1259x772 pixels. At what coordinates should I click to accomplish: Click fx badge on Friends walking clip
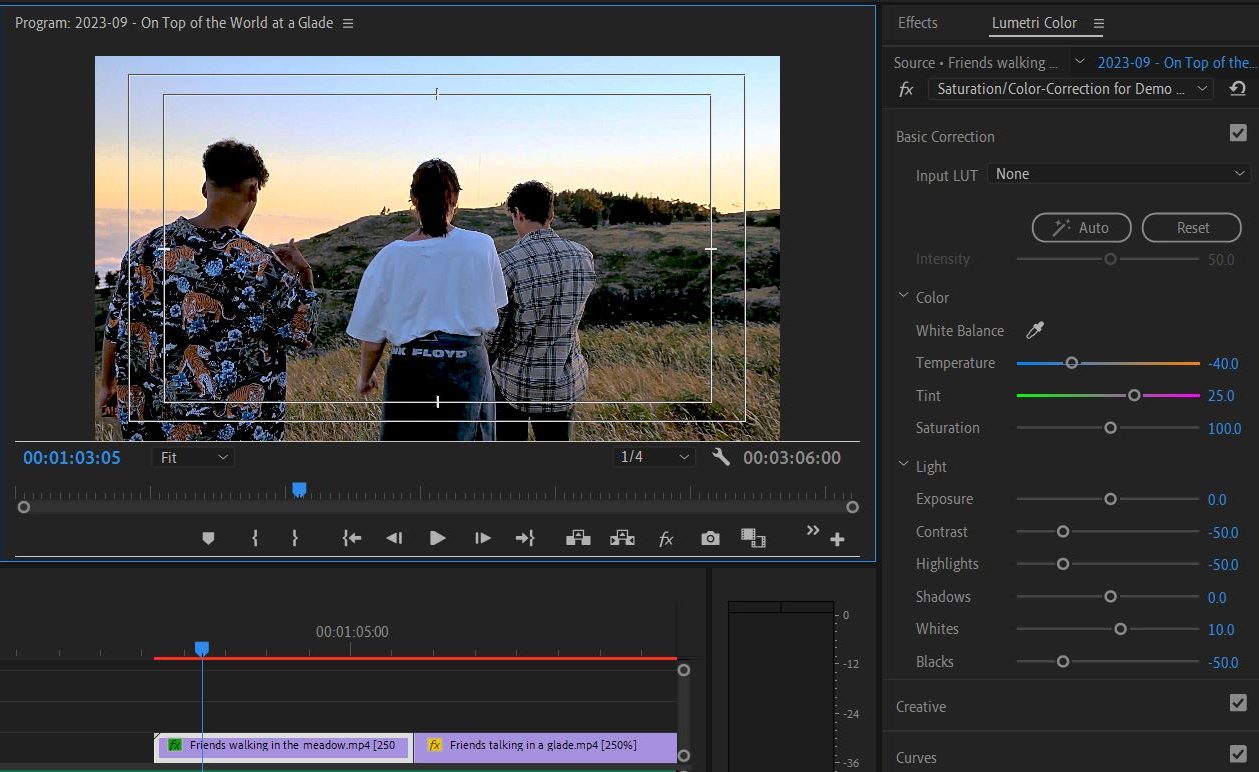tap(175, 745)
